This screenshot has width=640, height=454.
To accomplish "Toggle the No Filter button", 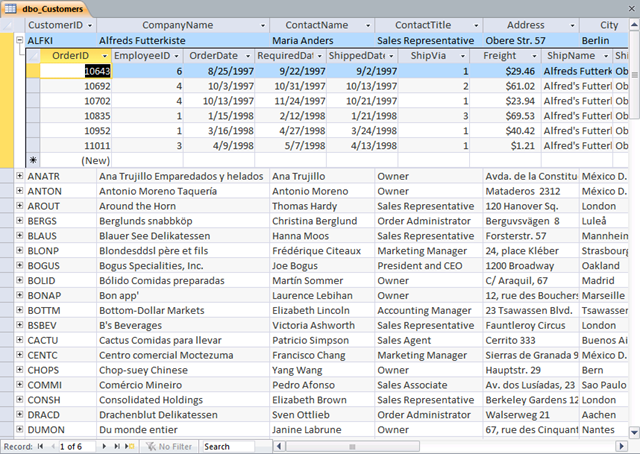I will 168,446.
